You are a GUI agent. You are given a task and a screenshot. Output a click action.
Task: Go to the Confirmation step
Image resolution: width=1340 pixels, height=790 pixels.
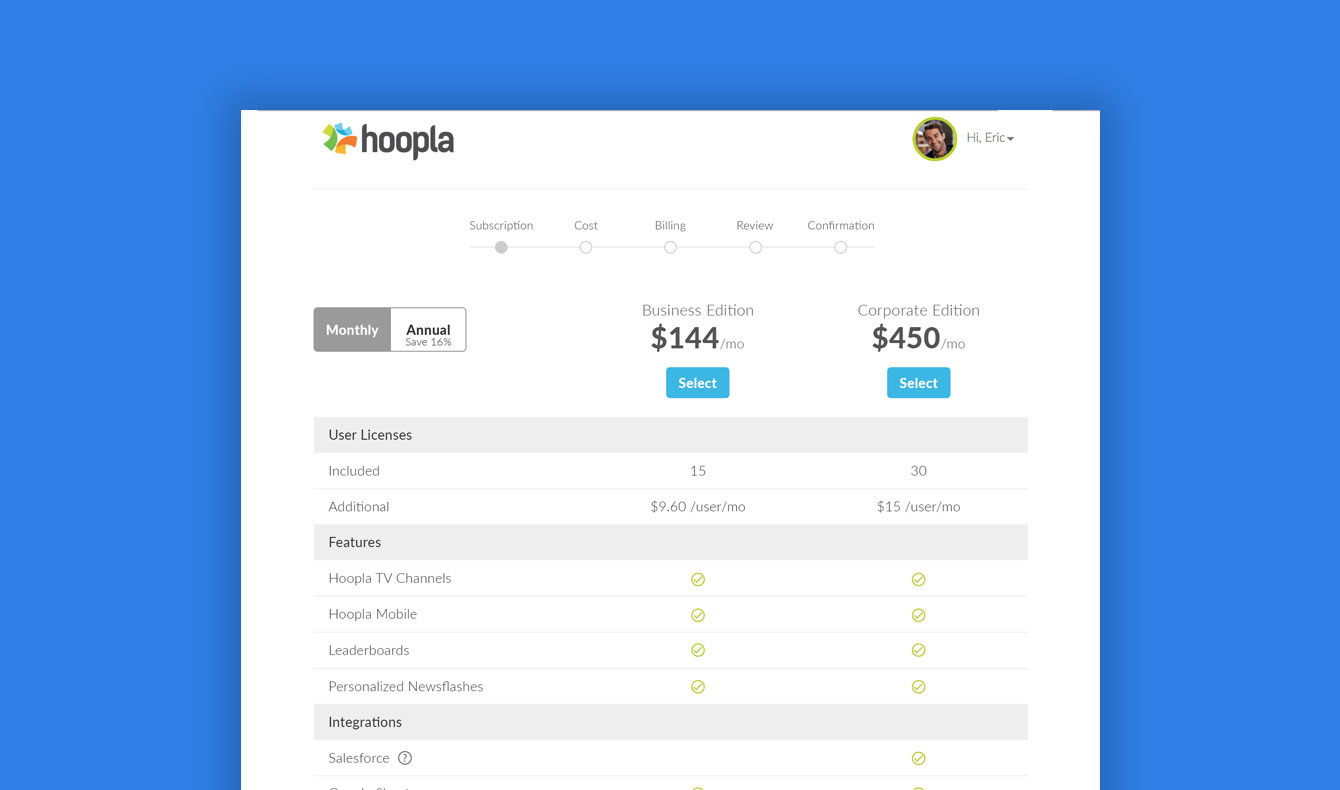tap(840, 247)
